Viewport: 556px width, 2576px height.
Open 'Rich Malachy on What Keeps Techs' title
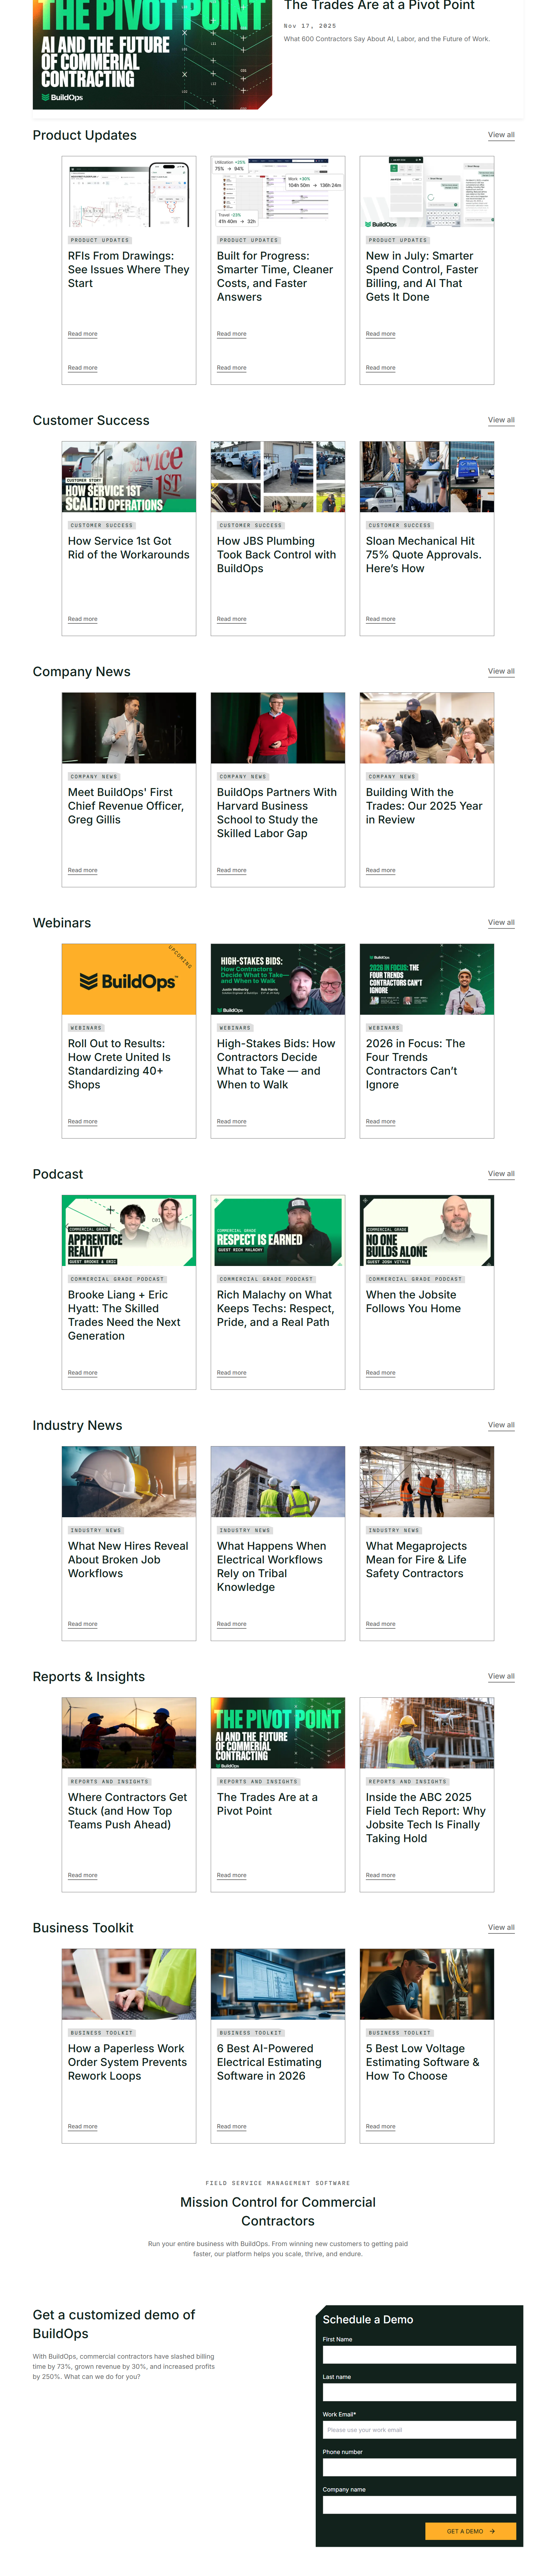click(276, 1308)
